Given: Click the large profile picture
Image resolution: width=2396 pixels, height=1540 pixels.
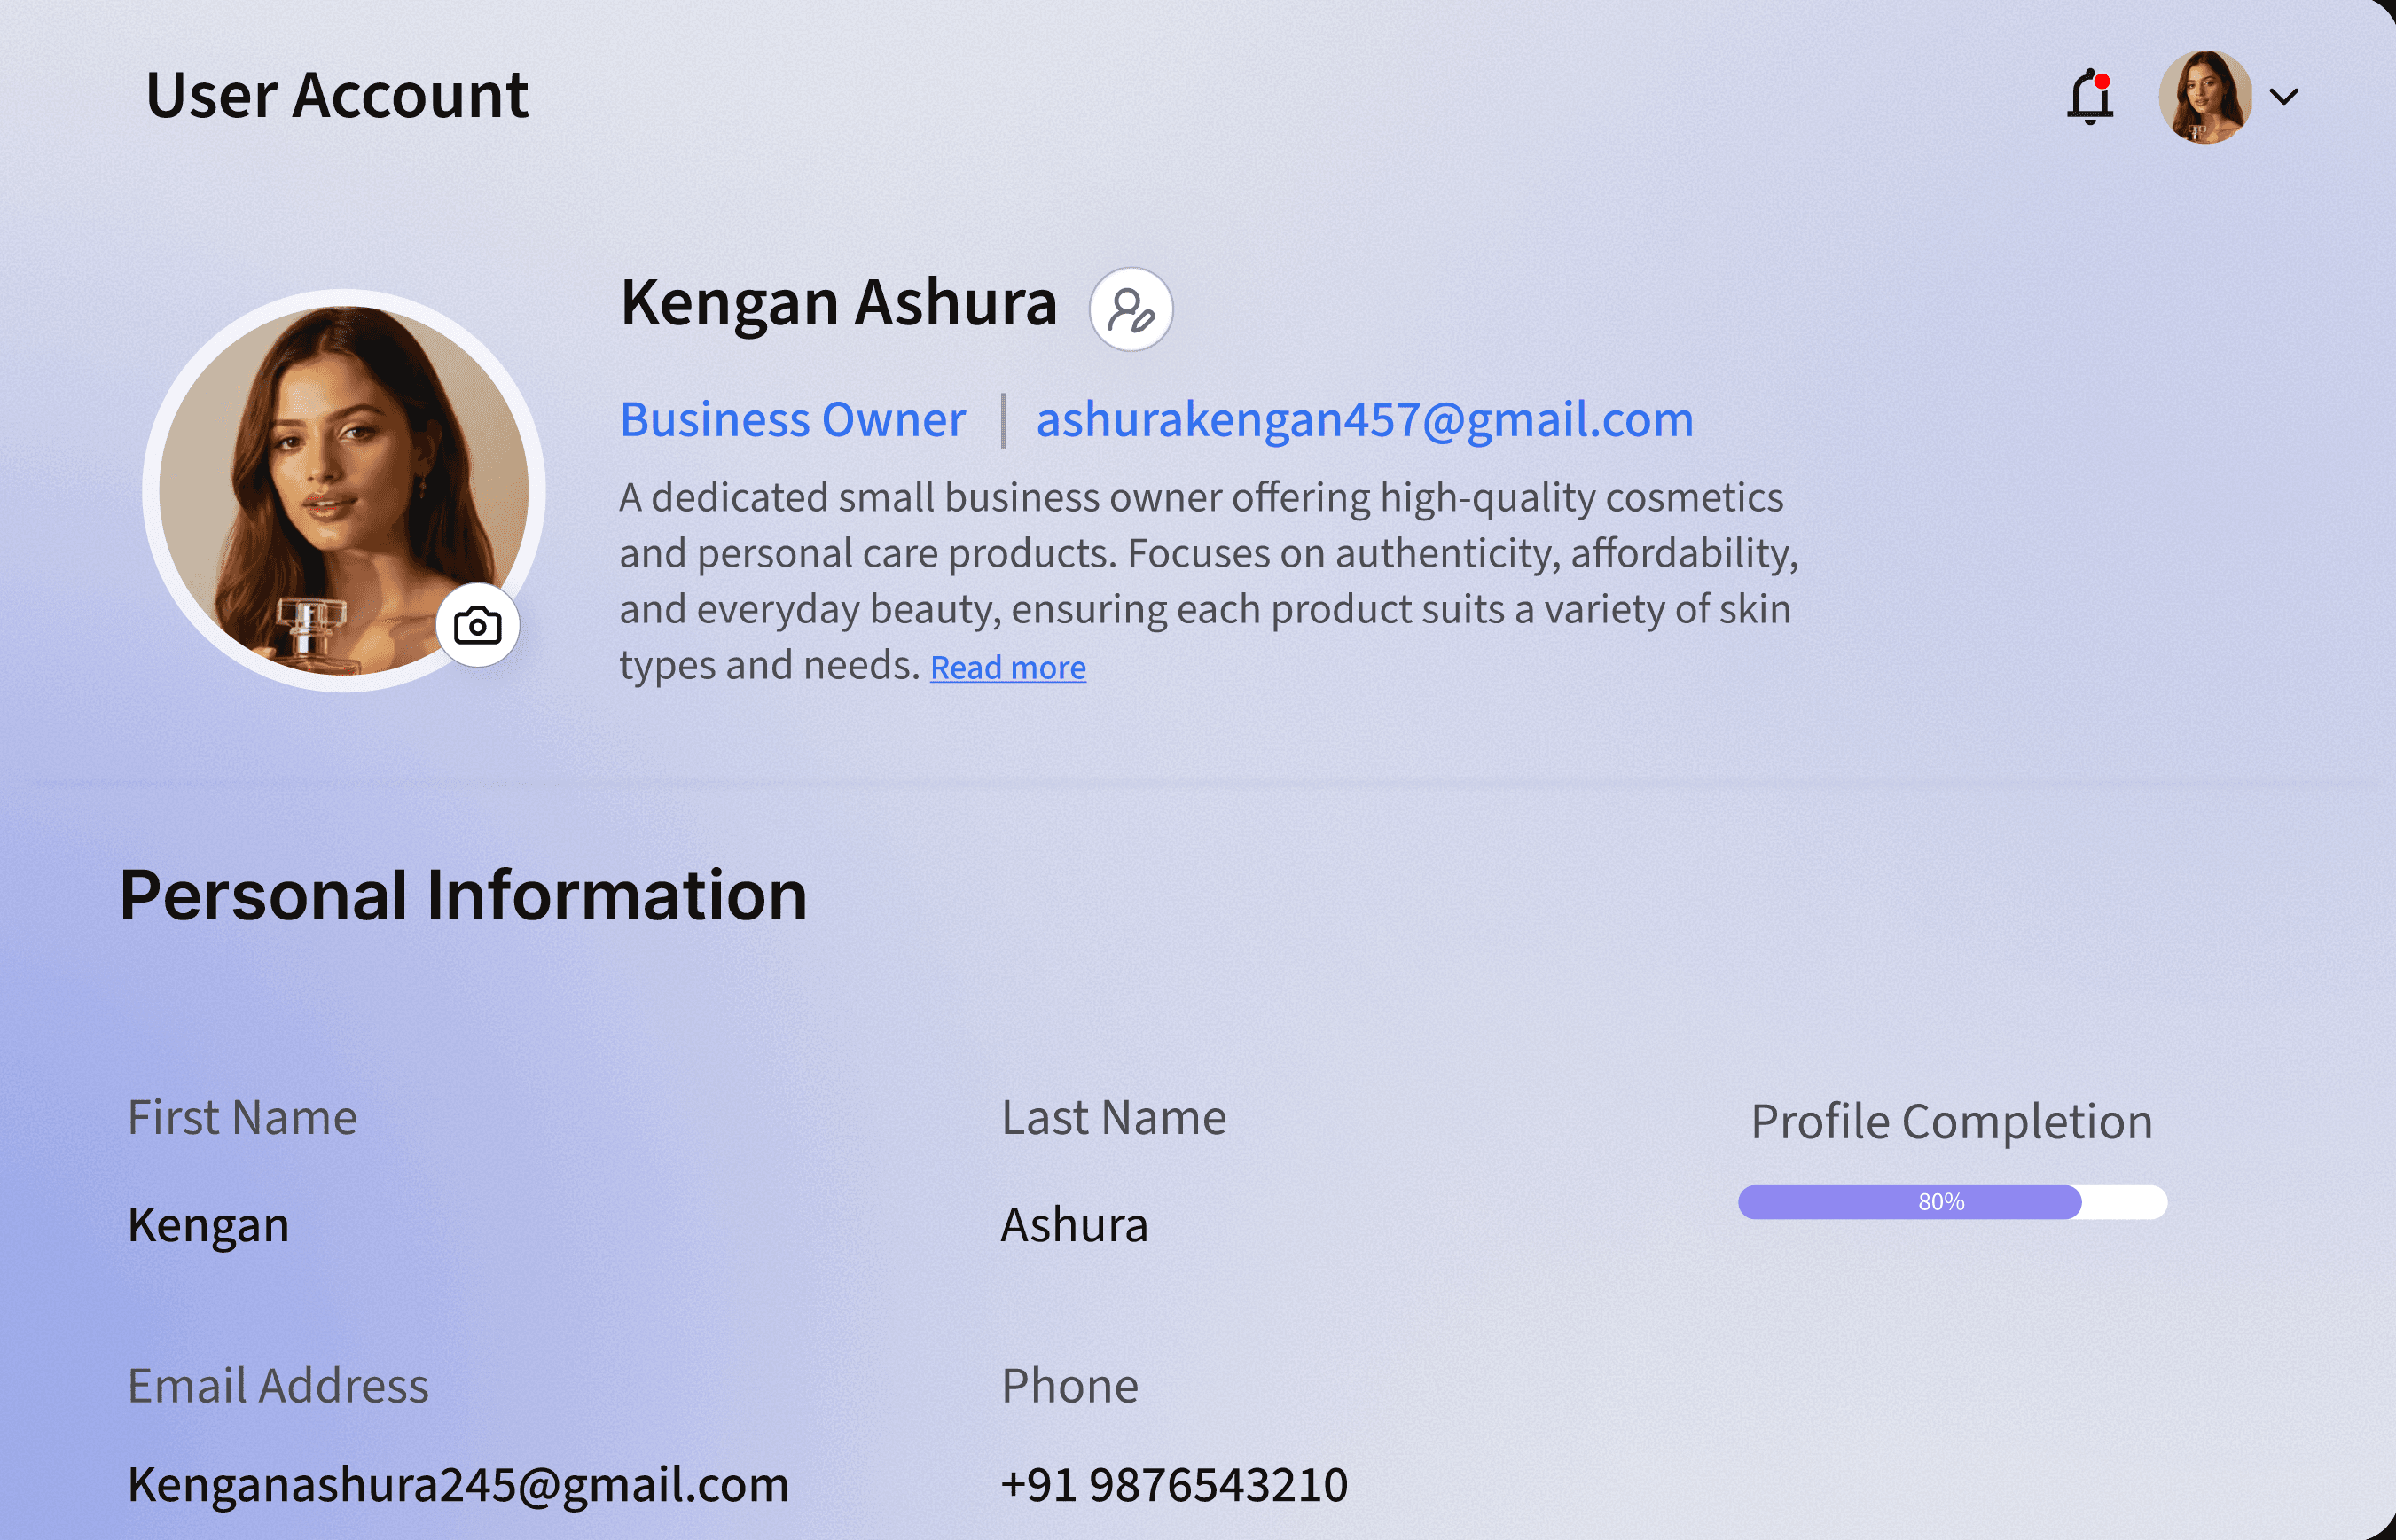Looking at the screenshot, I should point(330,470).
